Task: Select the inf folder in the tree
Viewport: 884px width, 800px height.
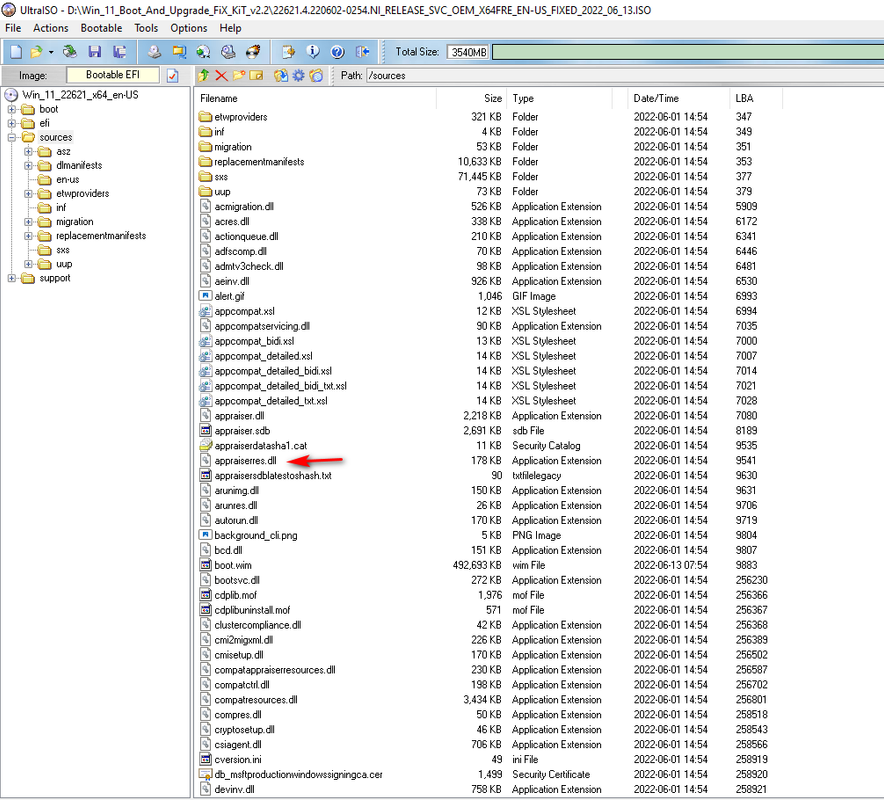Action: point(61,208)
